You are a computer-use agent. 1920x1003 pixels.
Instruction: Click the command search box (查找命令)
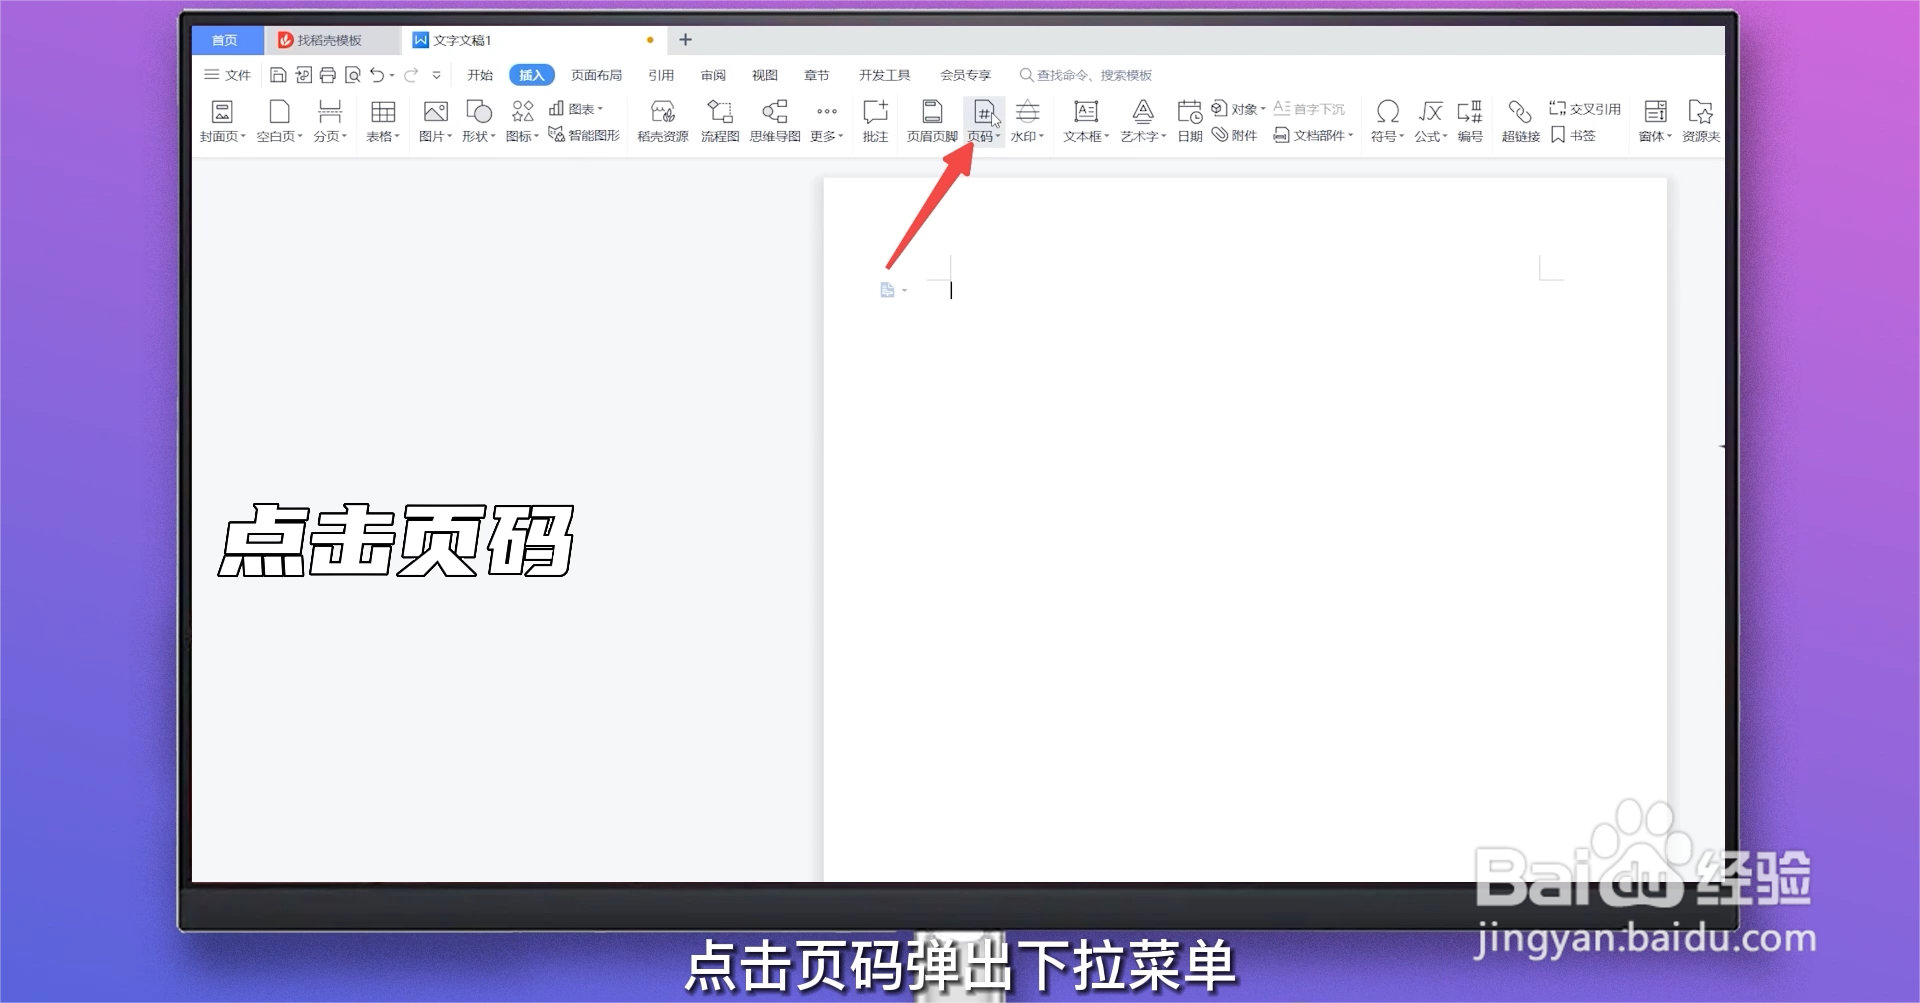pyautogui.click(x=1086, y=75)
